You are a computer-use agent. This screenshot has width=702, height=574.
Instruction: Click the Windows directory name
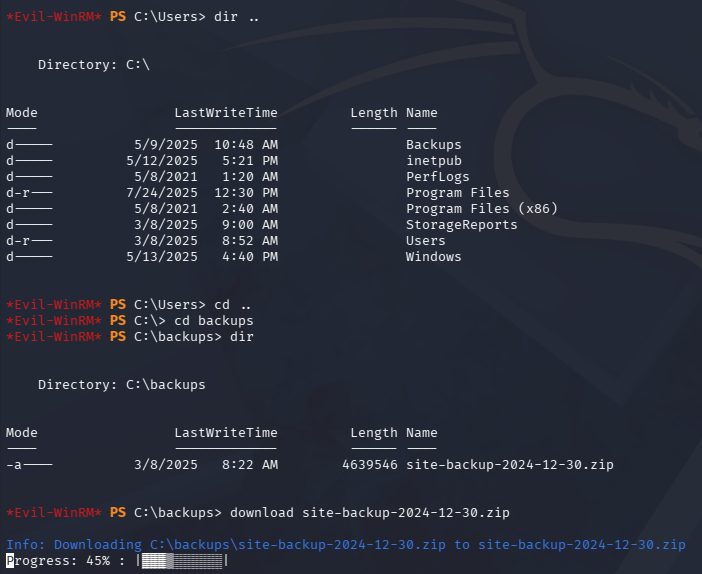click(x=433, y=257)
